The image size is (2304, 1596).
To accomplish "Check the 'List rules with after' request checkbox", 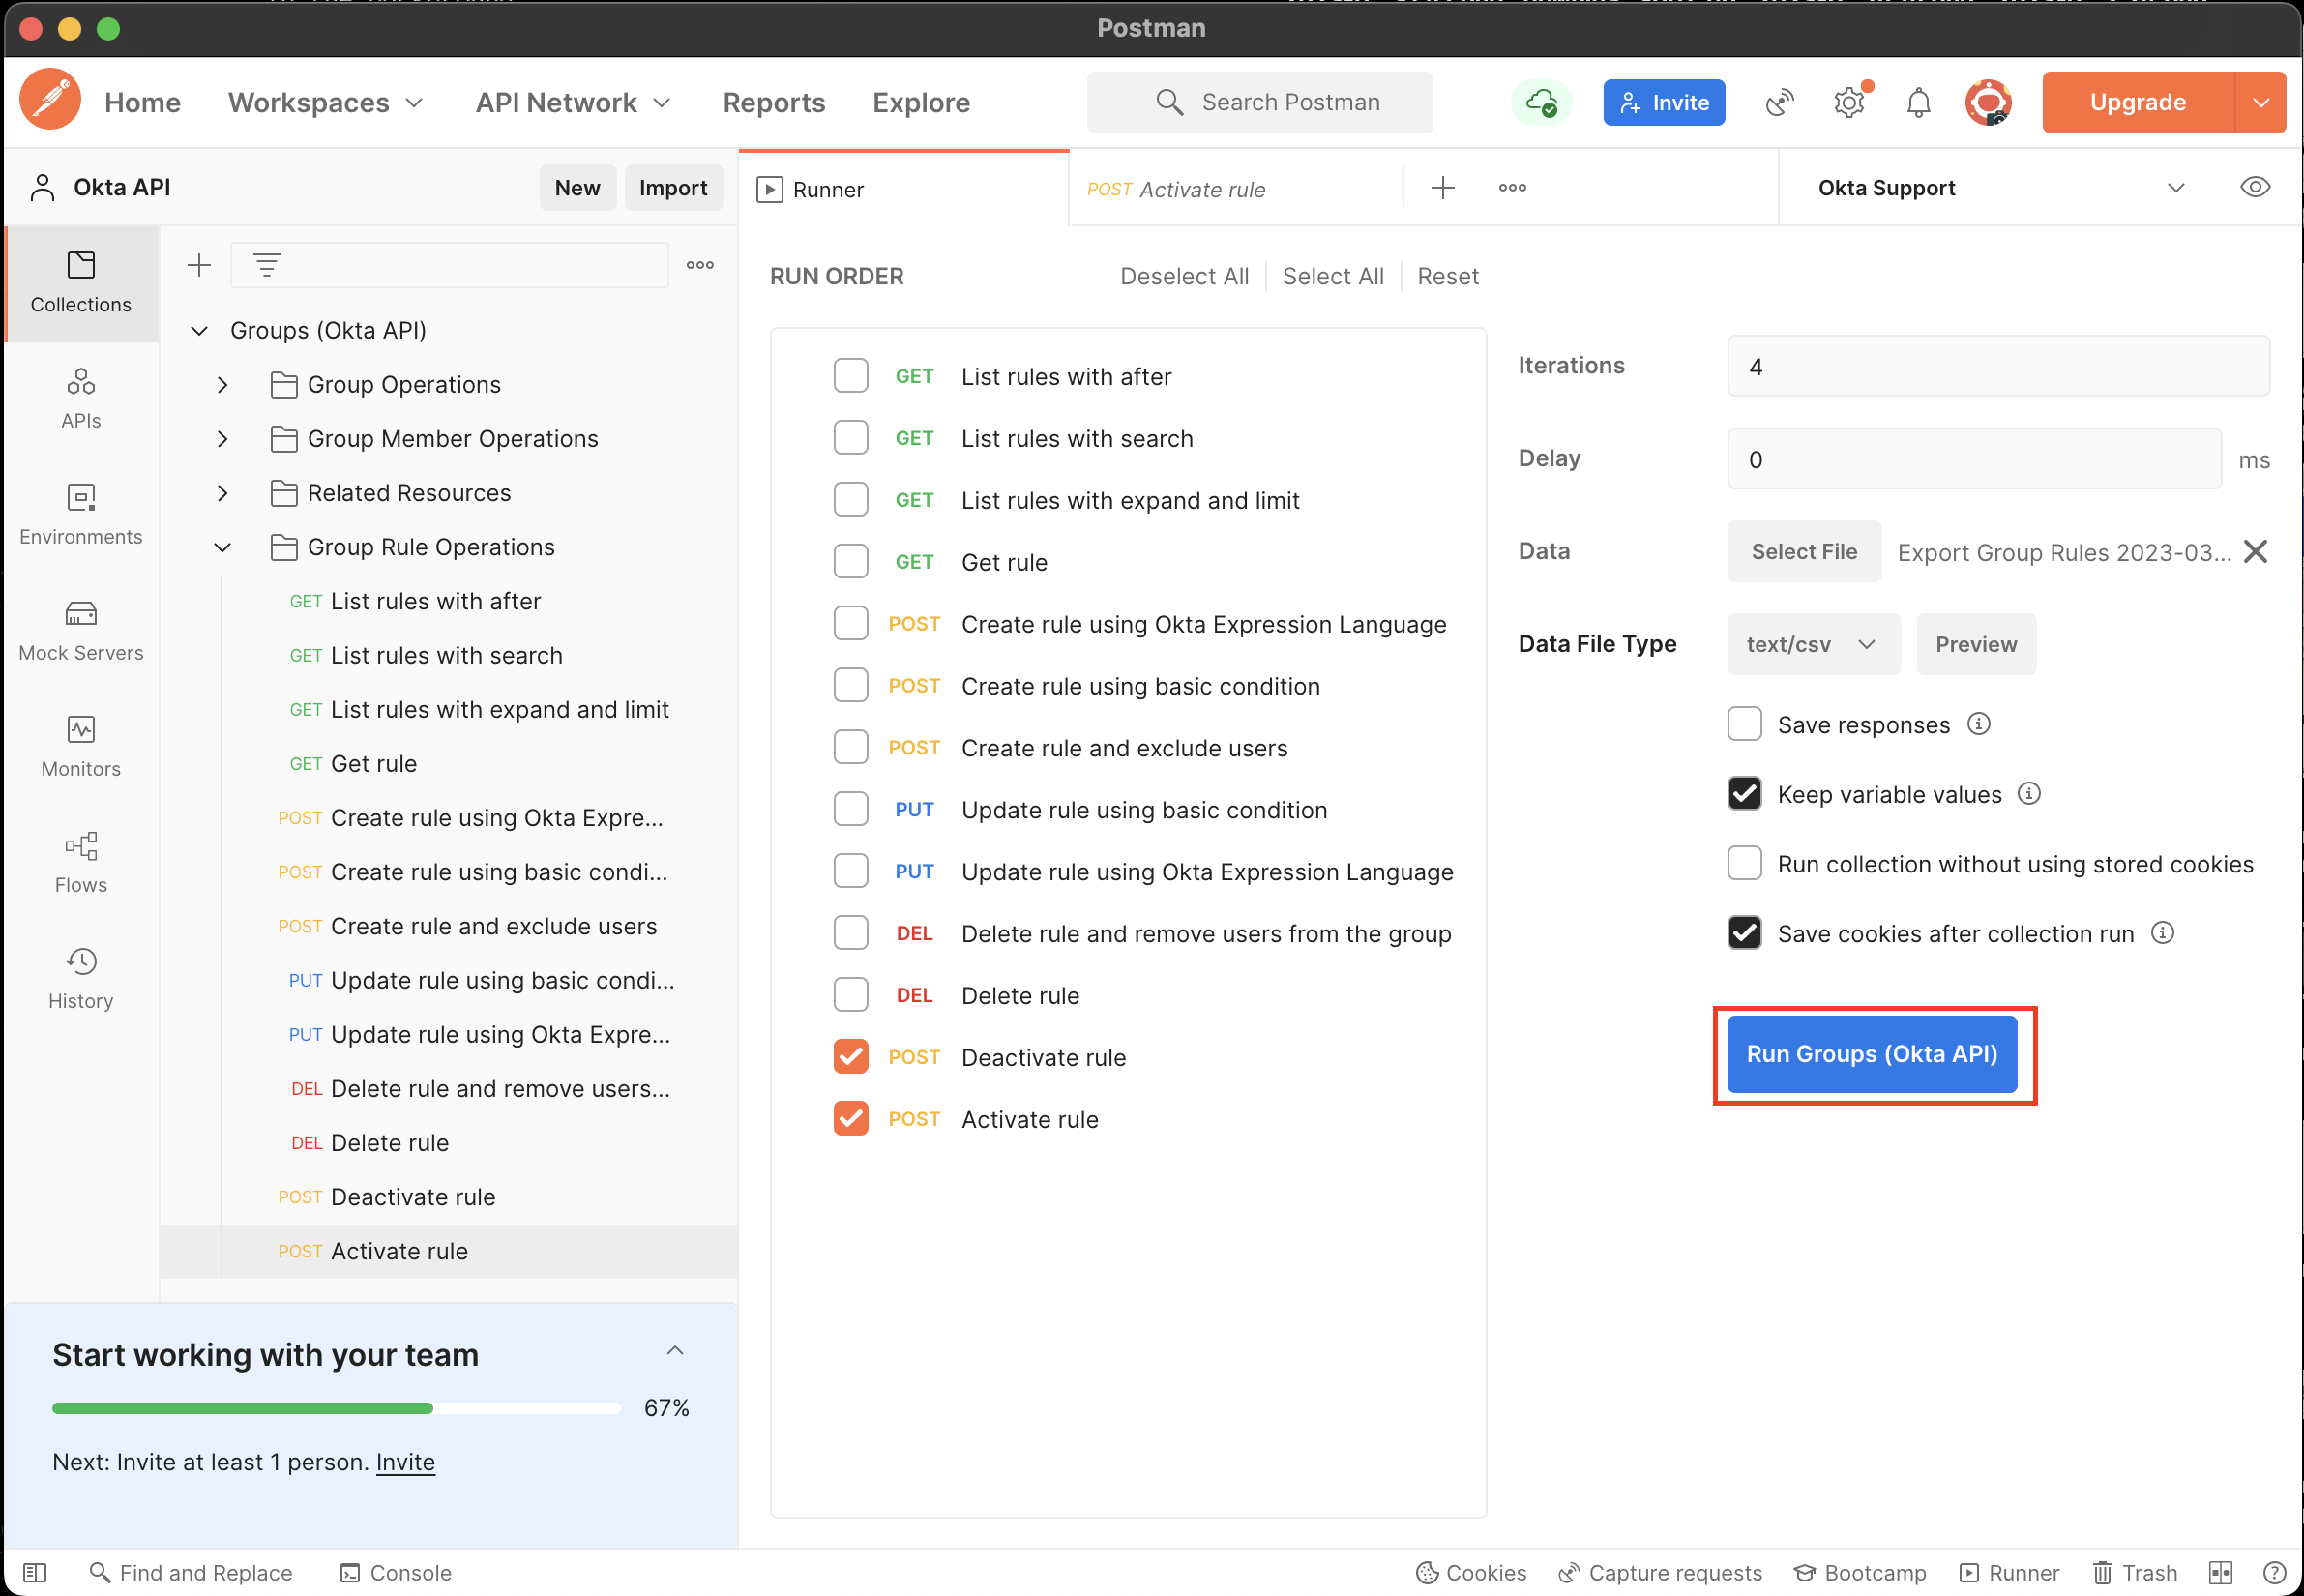I will pos(851,376).
